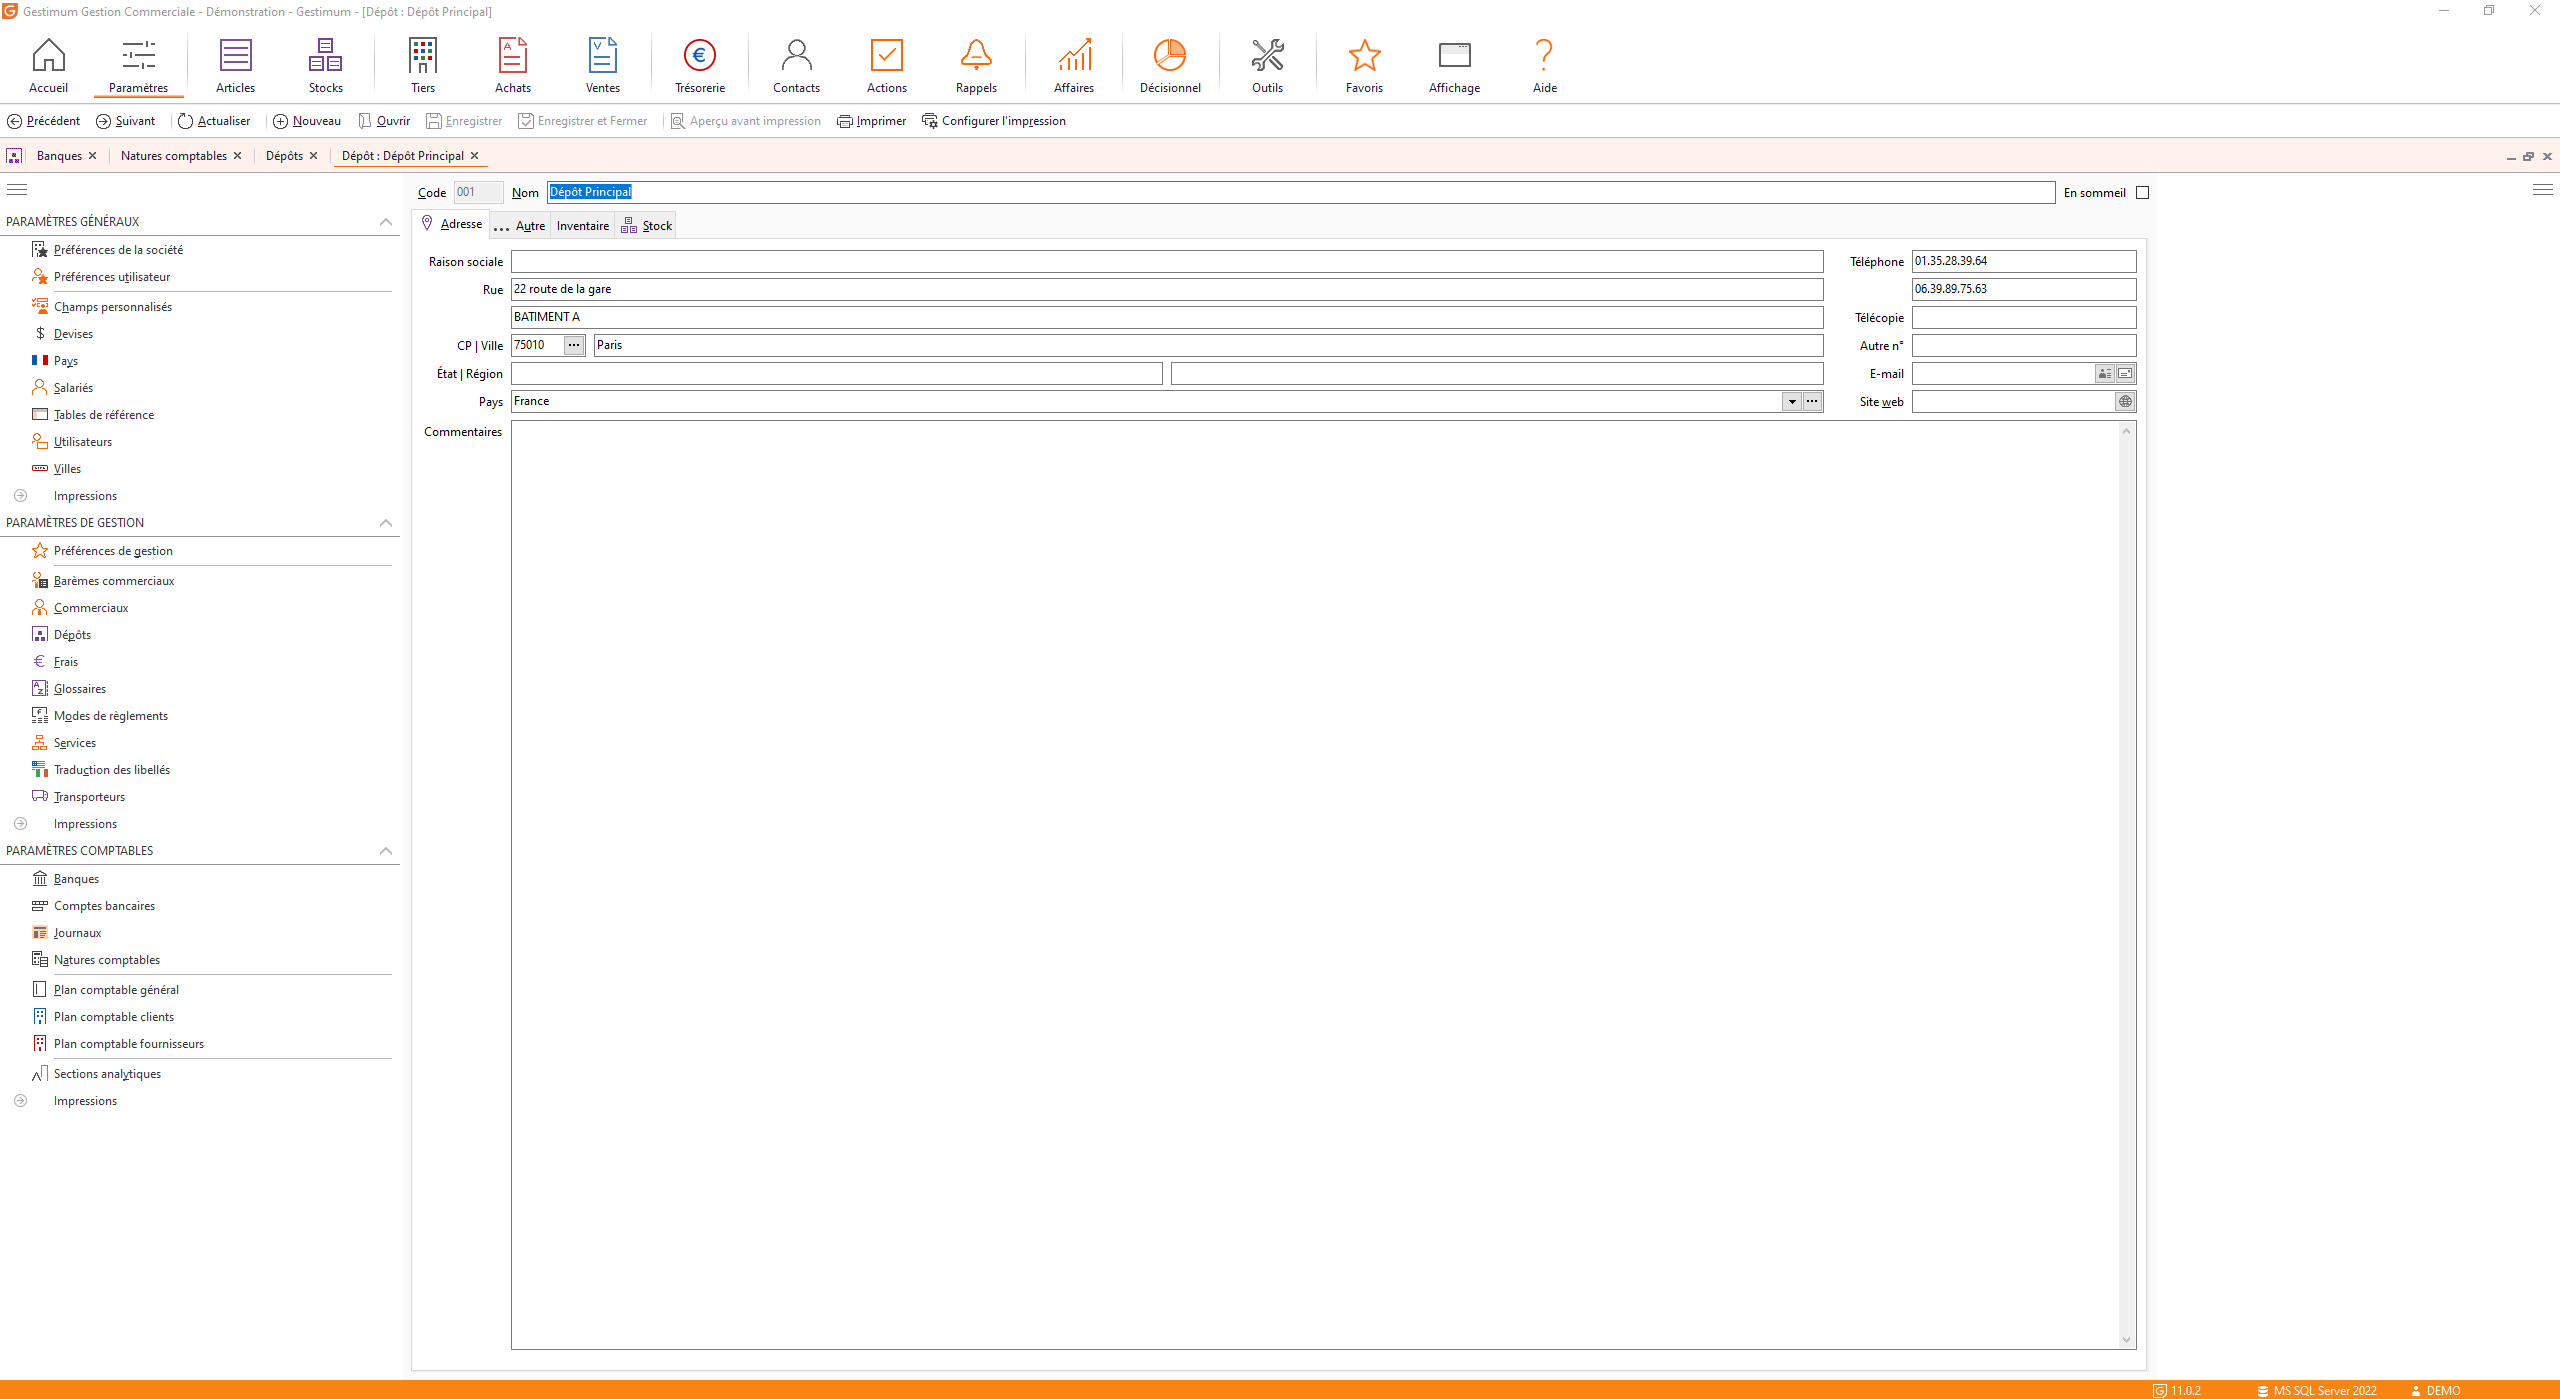Click the Commentaires scrollbar down arrow
Image resolution: width=2560 pixels, height=1399 pixels.
pos(2127,1340)
